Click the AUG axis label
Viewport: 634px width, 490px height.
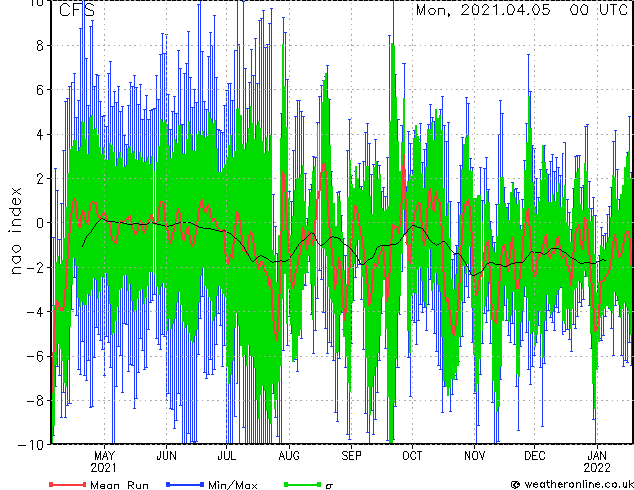289,456
